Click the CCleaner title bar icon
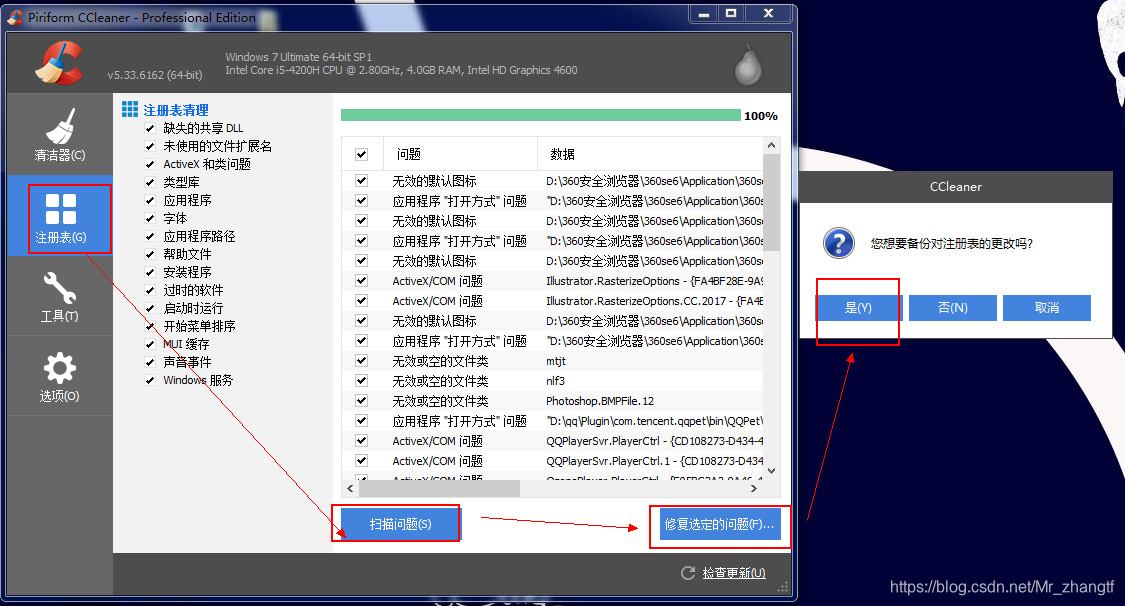Image resolution: width=1125 pixels, height=606 pixels. tap(15, 17)
